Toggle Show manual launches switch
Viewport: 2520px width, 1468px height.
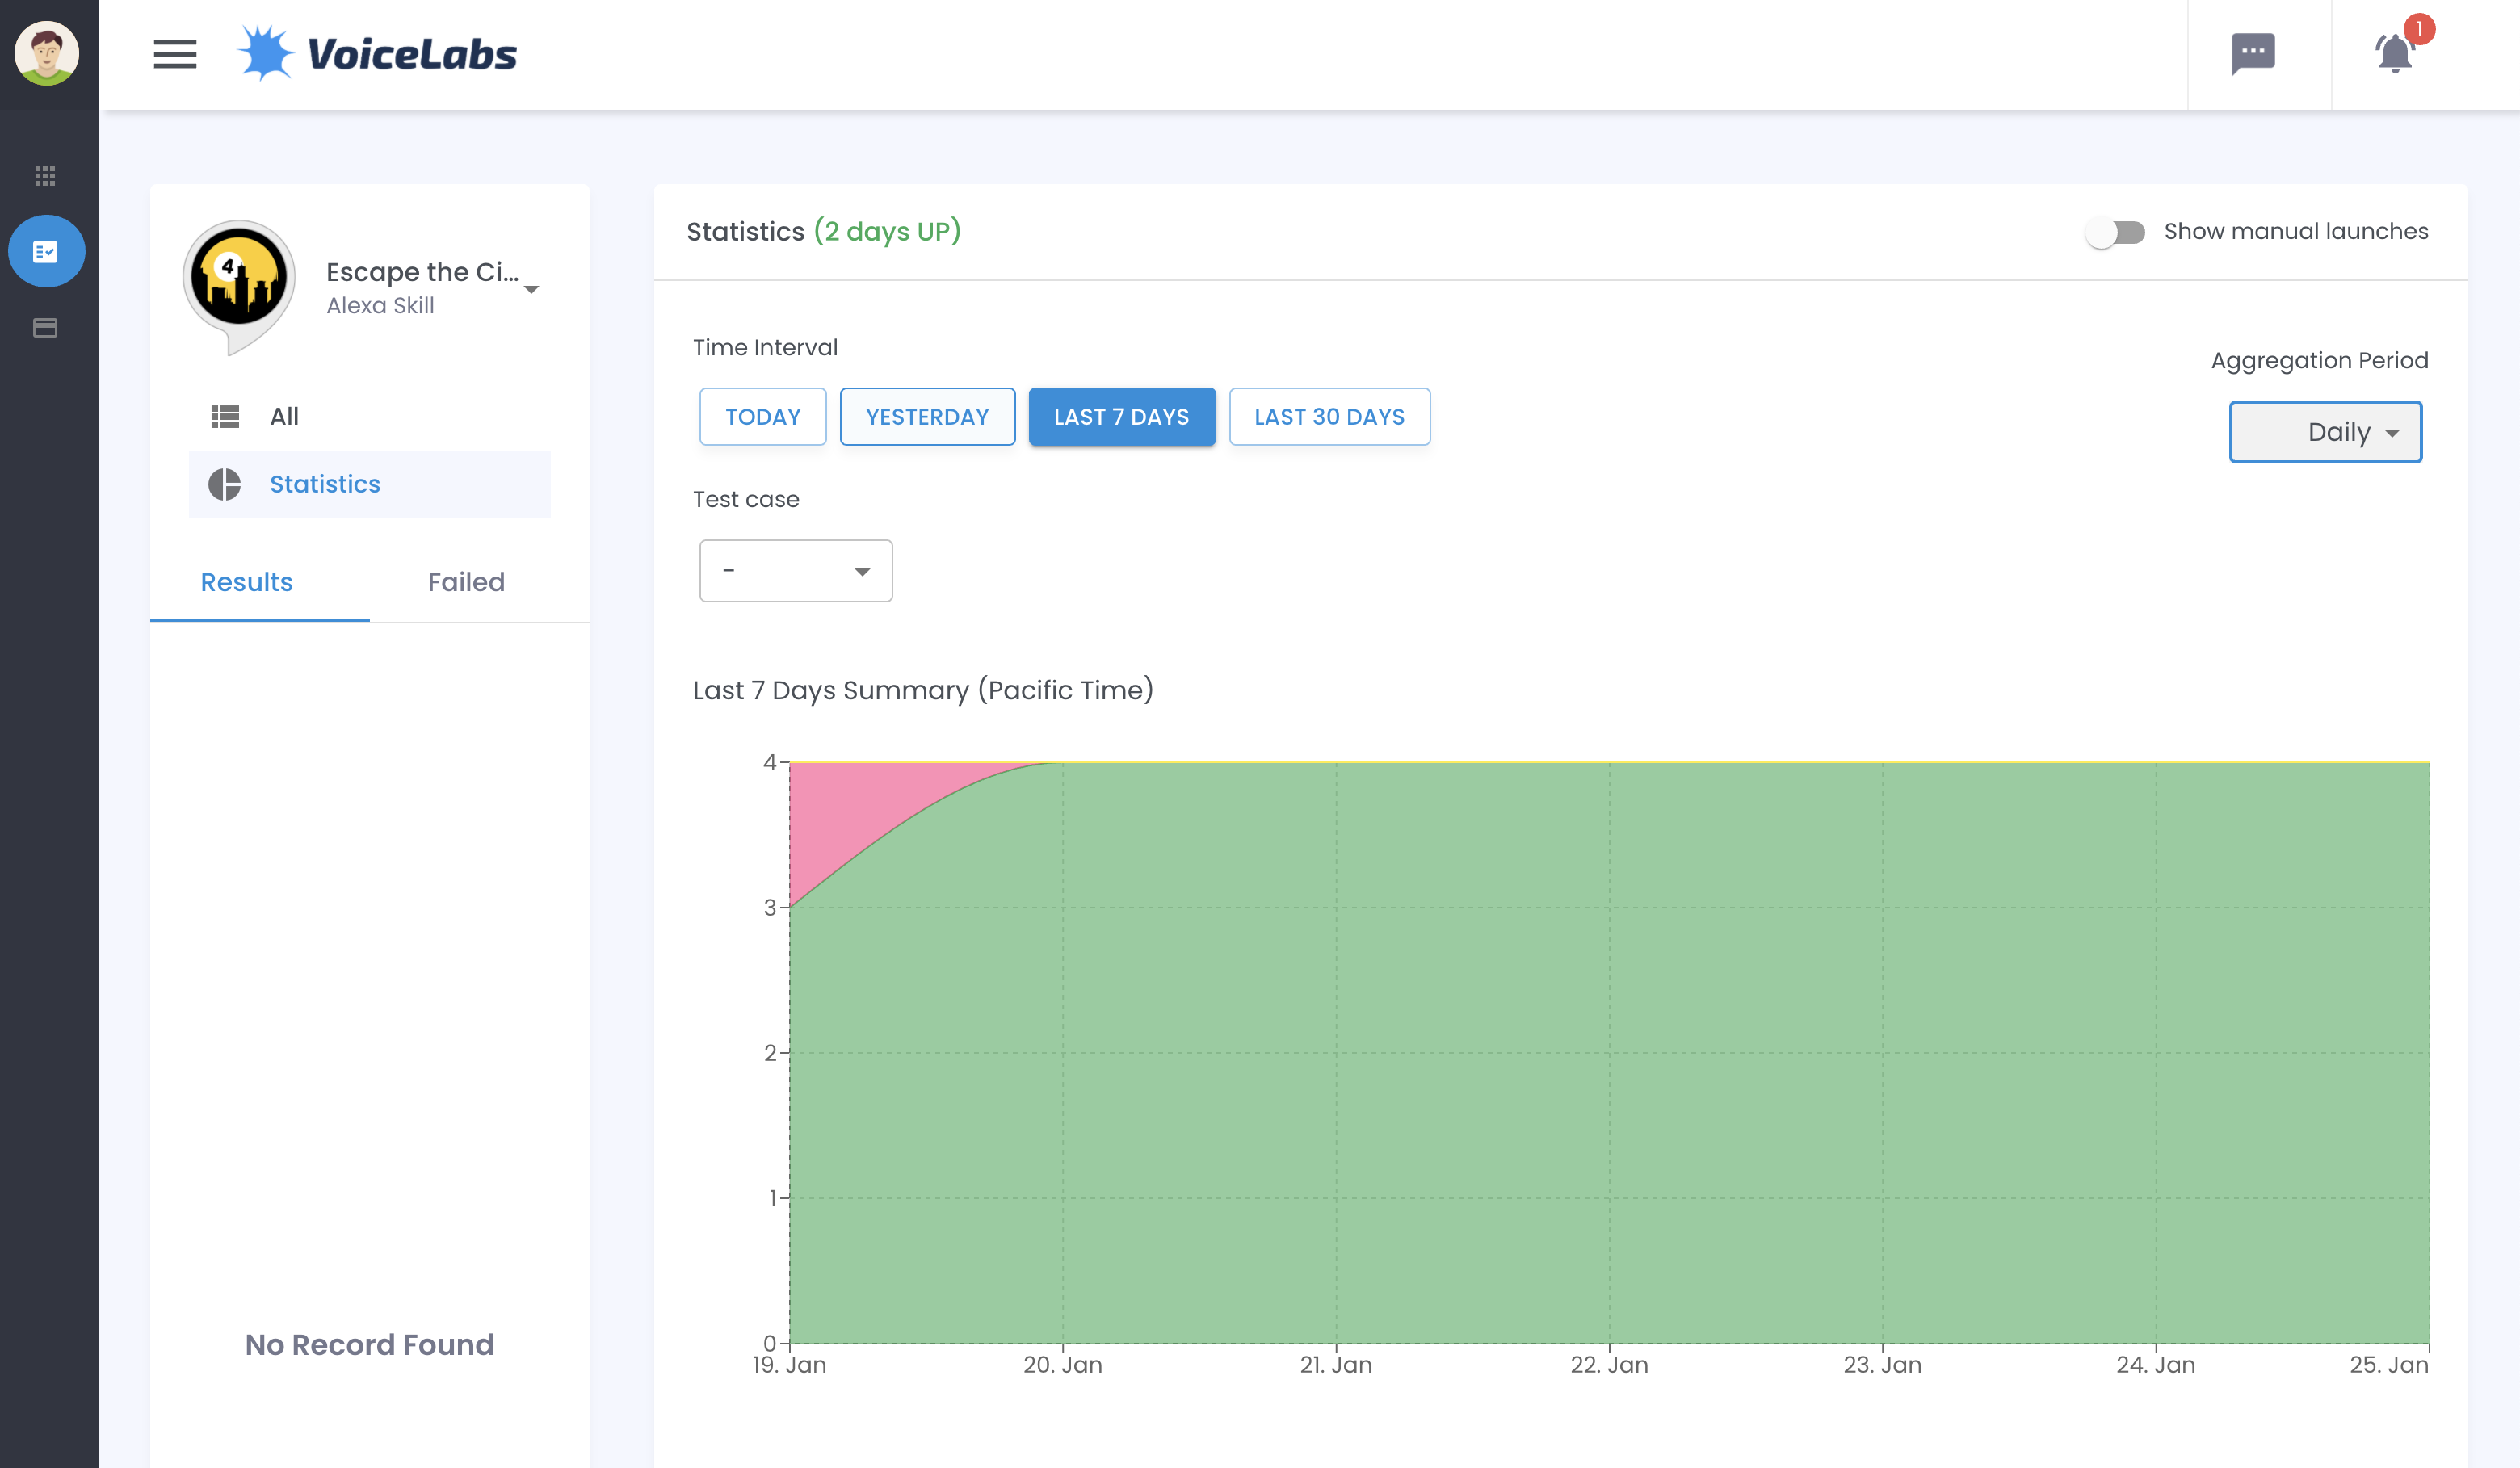[2114, 232]
